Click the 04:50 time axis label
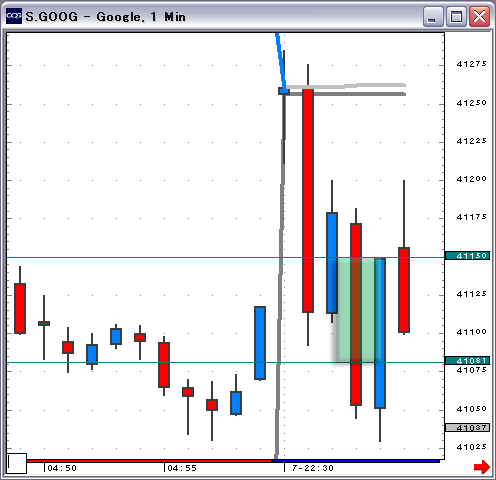Screen dimensions: 496x480 [x=62, y=468]
